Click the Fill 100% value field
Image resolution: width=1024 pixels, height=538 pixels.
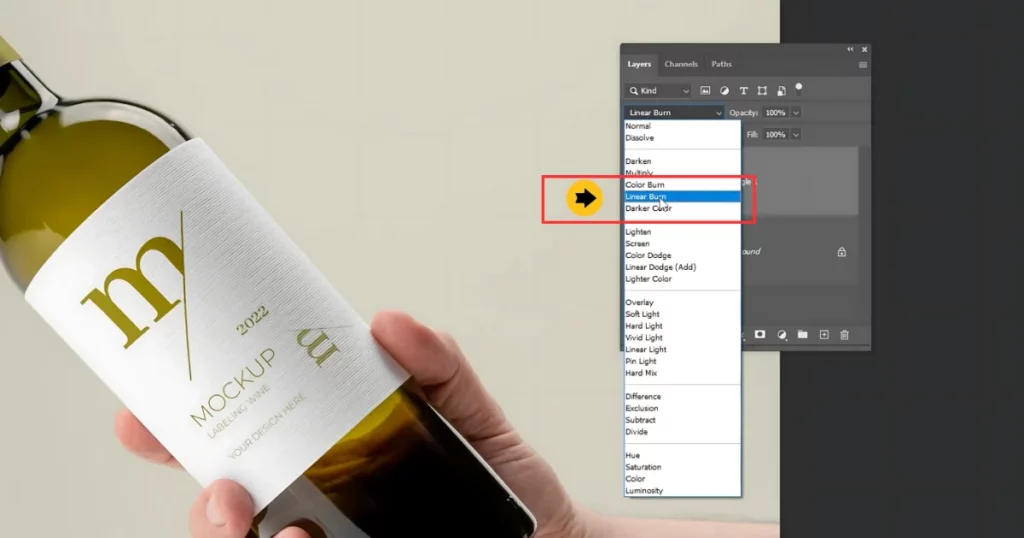pyautogui.click(x=776, y=134)
